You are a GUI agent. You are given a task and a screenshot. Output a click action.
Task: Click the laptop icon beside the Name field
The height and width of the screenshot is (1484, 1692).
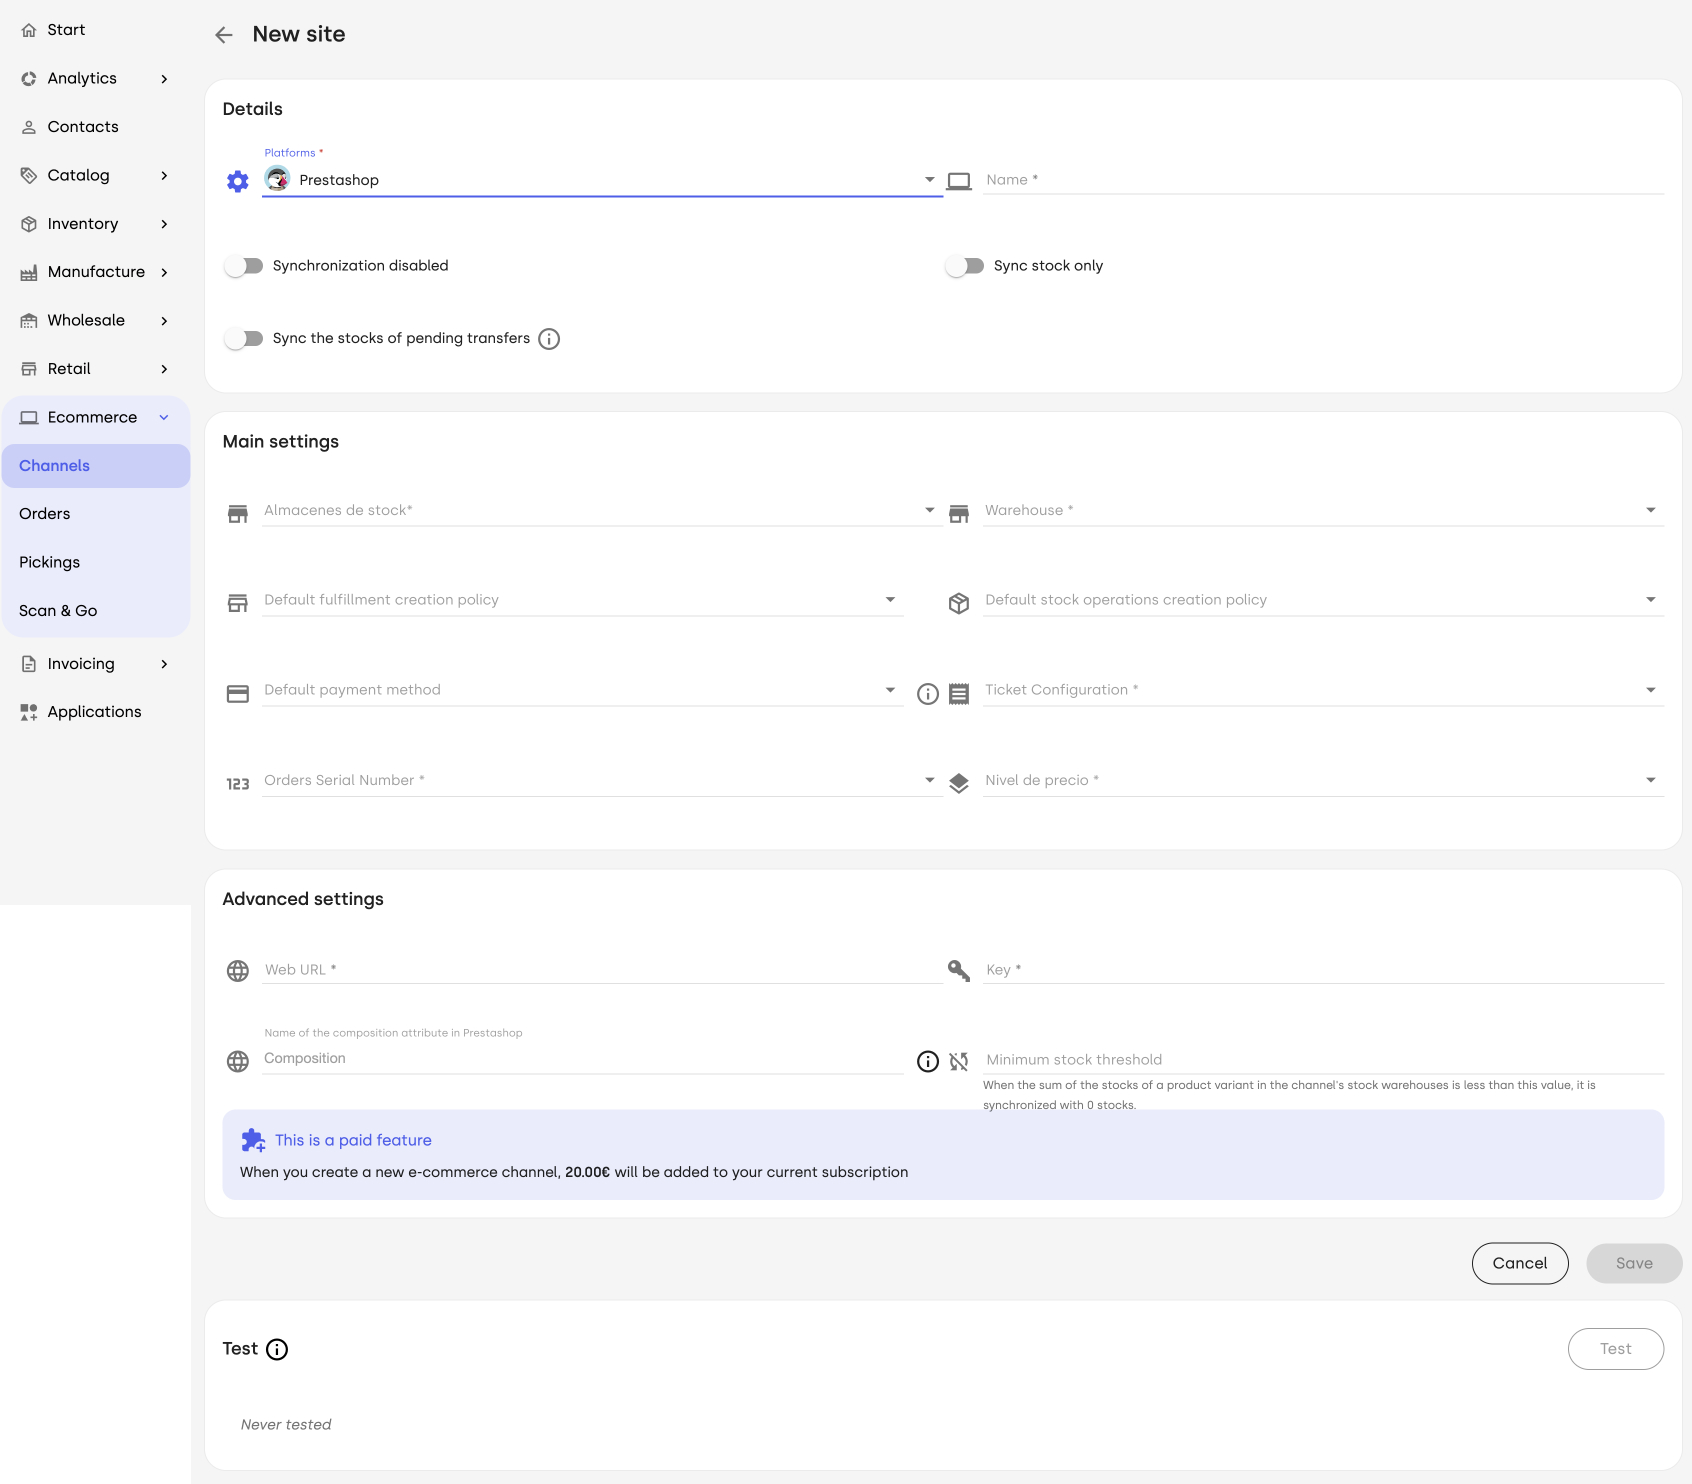click(x=959, y=181)
